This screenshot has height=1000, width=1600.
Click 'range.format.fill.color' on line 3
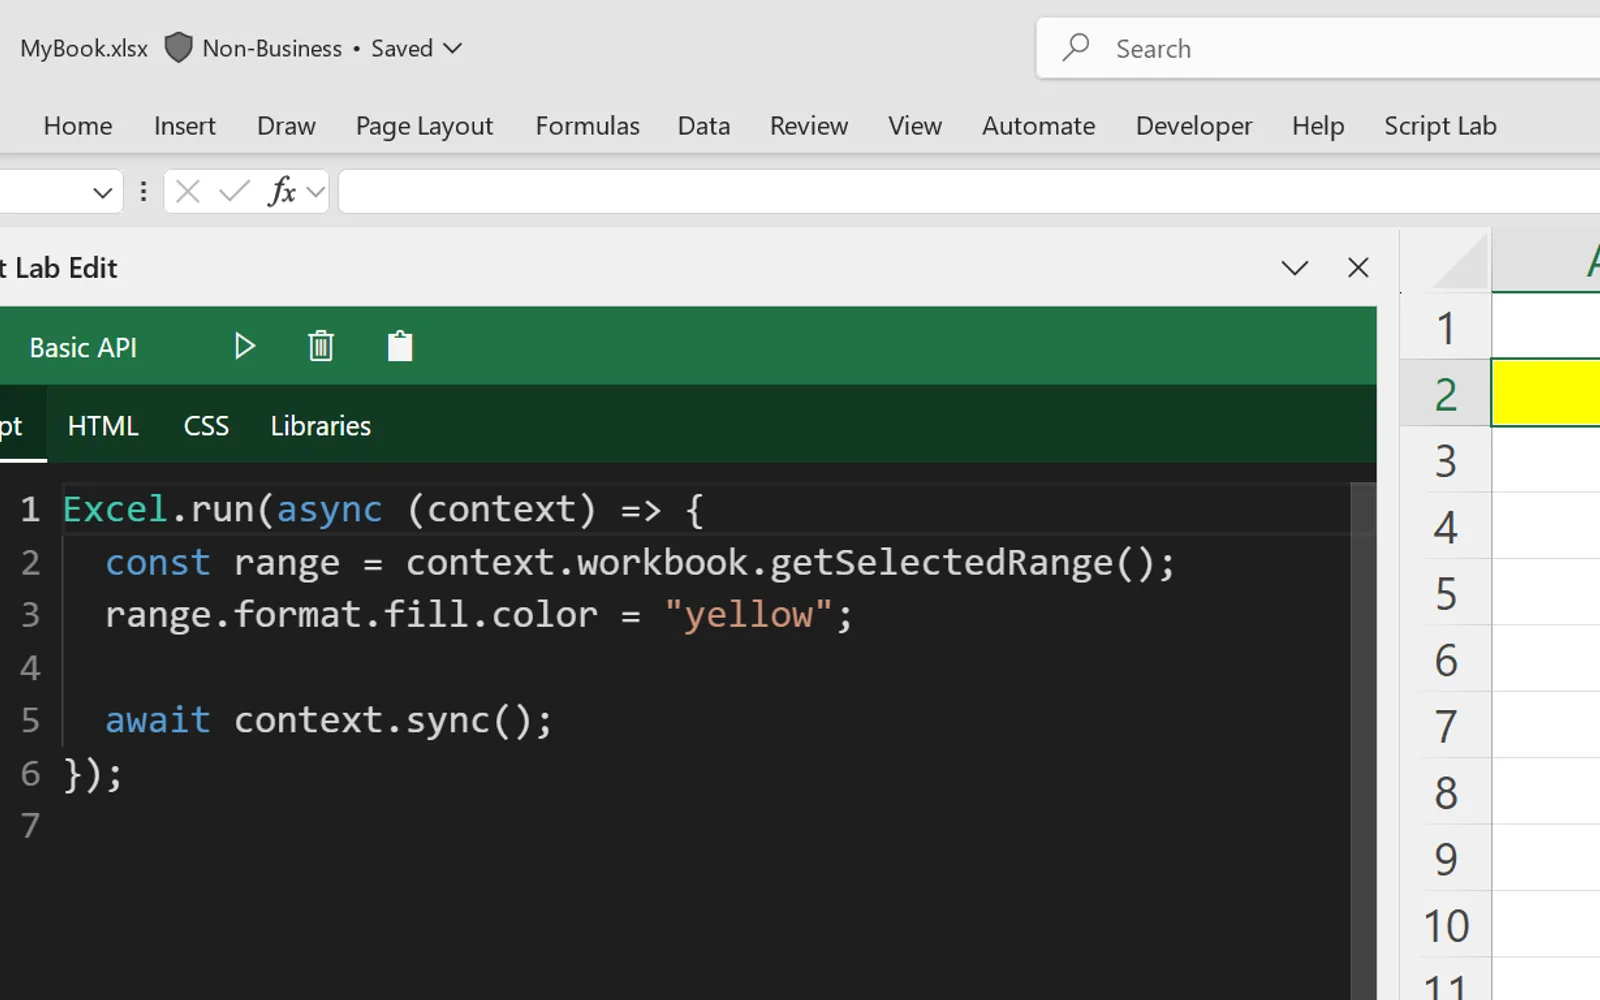(x=351, y=615)
